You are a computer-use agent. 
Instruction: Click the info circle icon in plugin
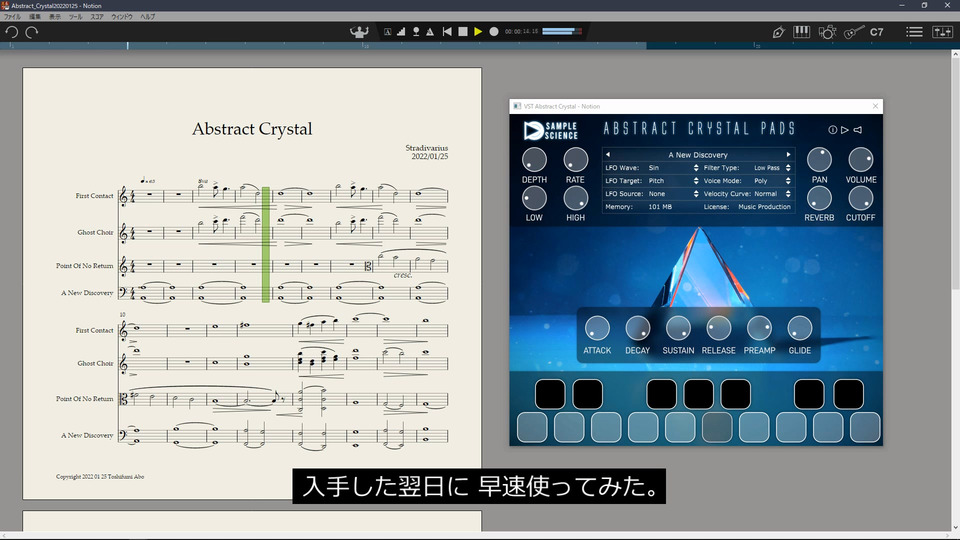[x=832, y=130]
